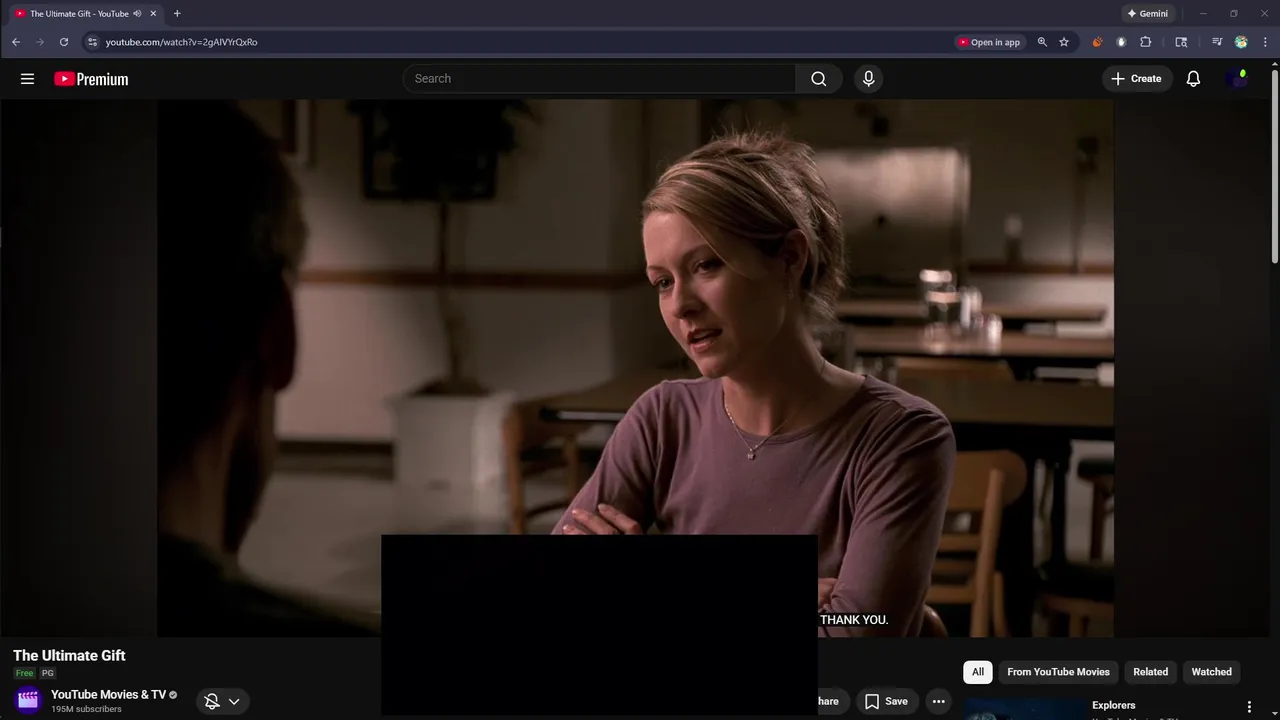
Task: Click the search magnifier button
Action: [x=819, y=79]
